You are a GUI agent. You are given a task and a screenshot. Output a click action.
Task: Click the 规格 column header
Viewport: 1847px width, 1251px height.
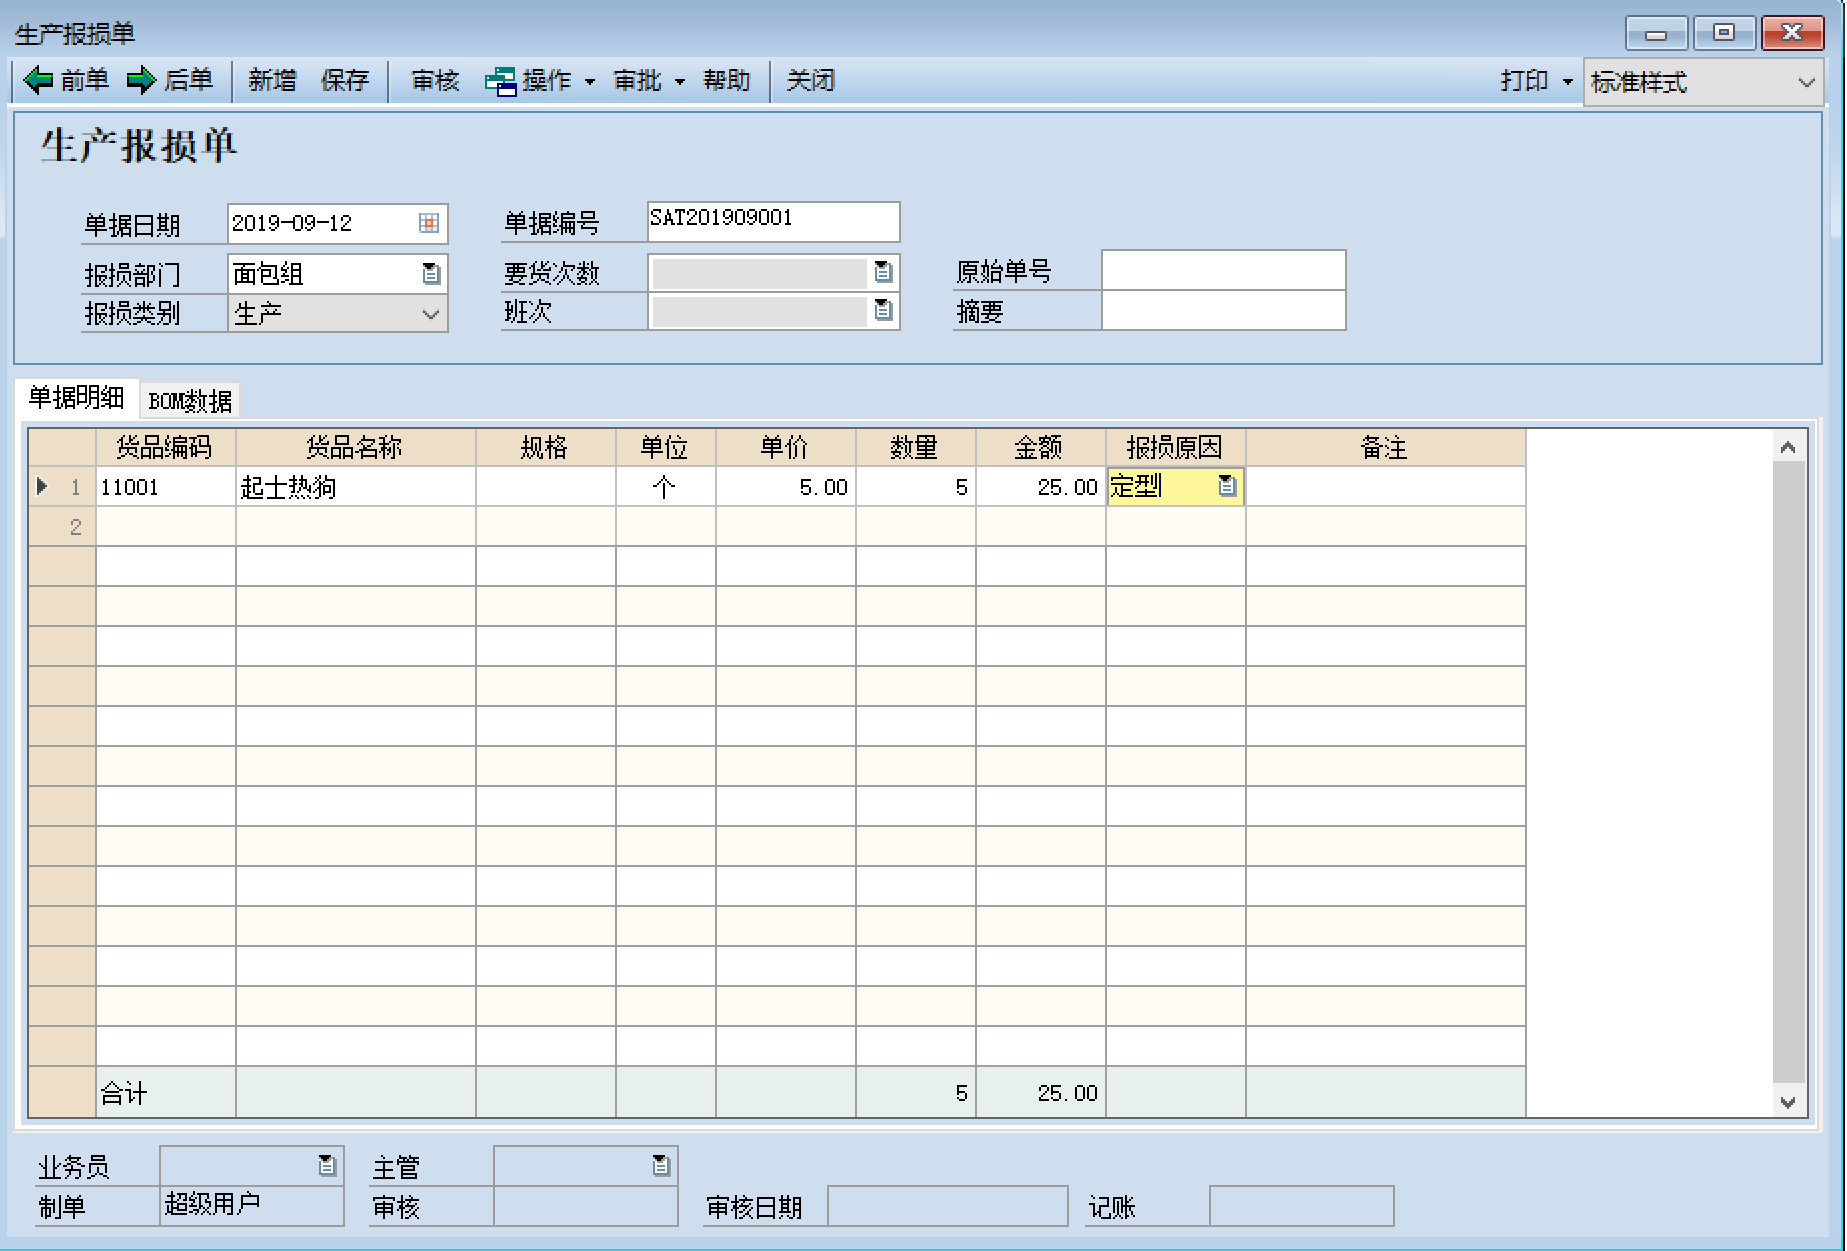point(545,447)
